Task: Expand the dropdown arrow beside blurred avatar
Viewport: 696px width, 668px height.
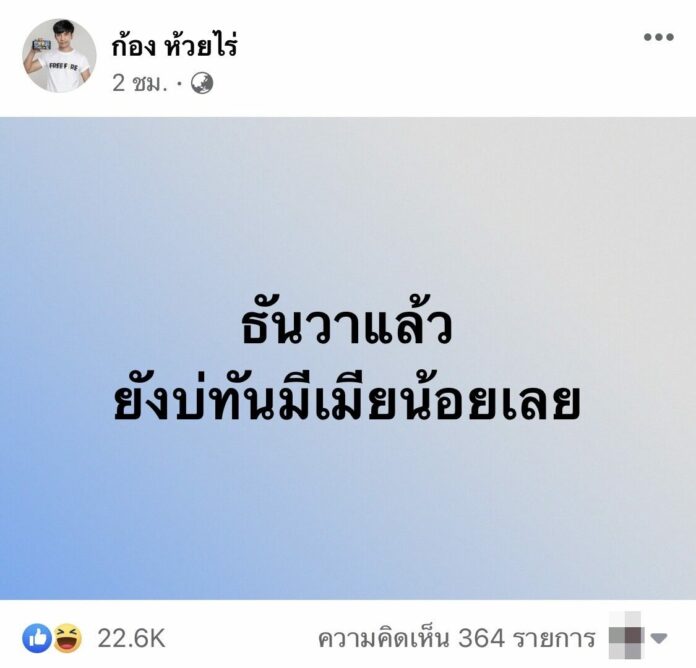Action: click(x=659, y=639)
